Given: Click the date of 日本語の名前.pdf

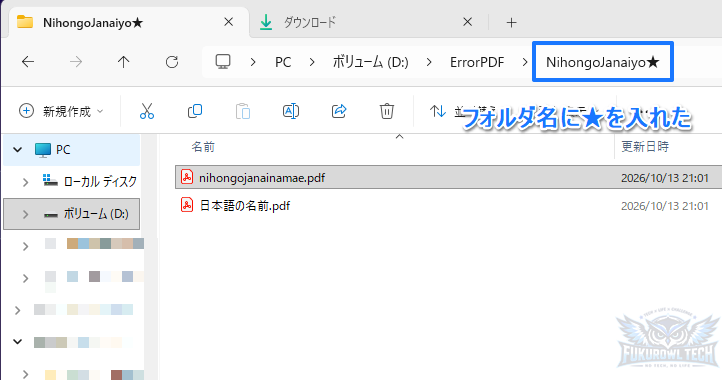Looking at the screenshot, I should click(x=664, y=205).
